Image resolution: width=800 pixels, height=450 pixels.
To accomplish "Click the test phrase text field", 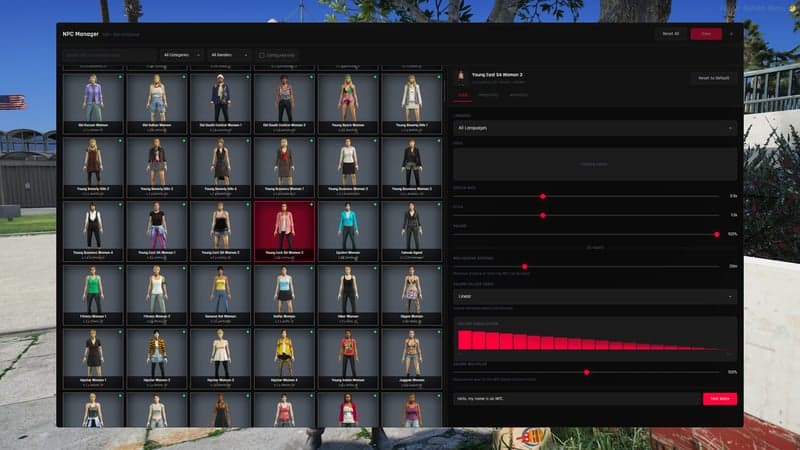I will pos(577,398).
